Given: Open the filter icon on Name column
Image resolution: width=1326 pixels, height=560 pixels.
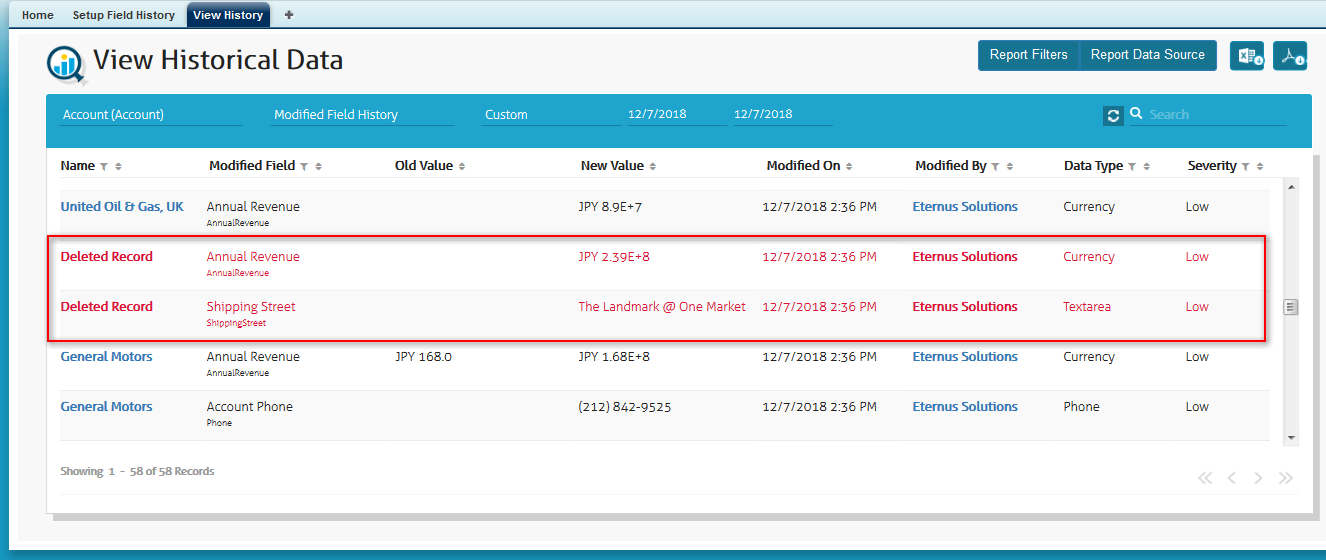Looking at the screenshot, I should 104,167.
